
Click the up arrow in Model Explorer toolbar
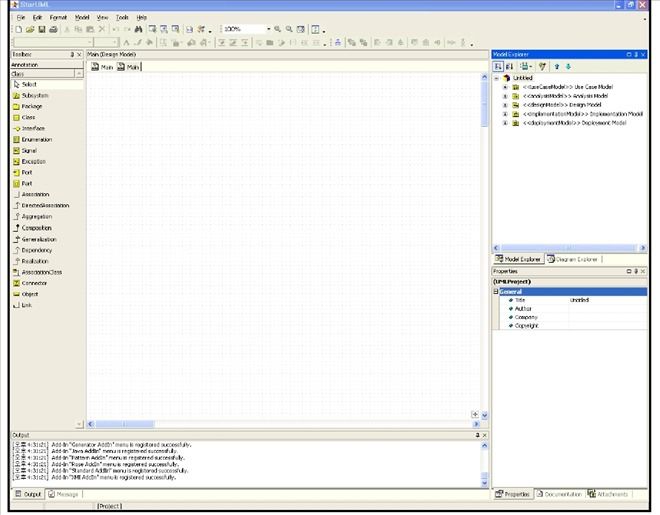557,66
